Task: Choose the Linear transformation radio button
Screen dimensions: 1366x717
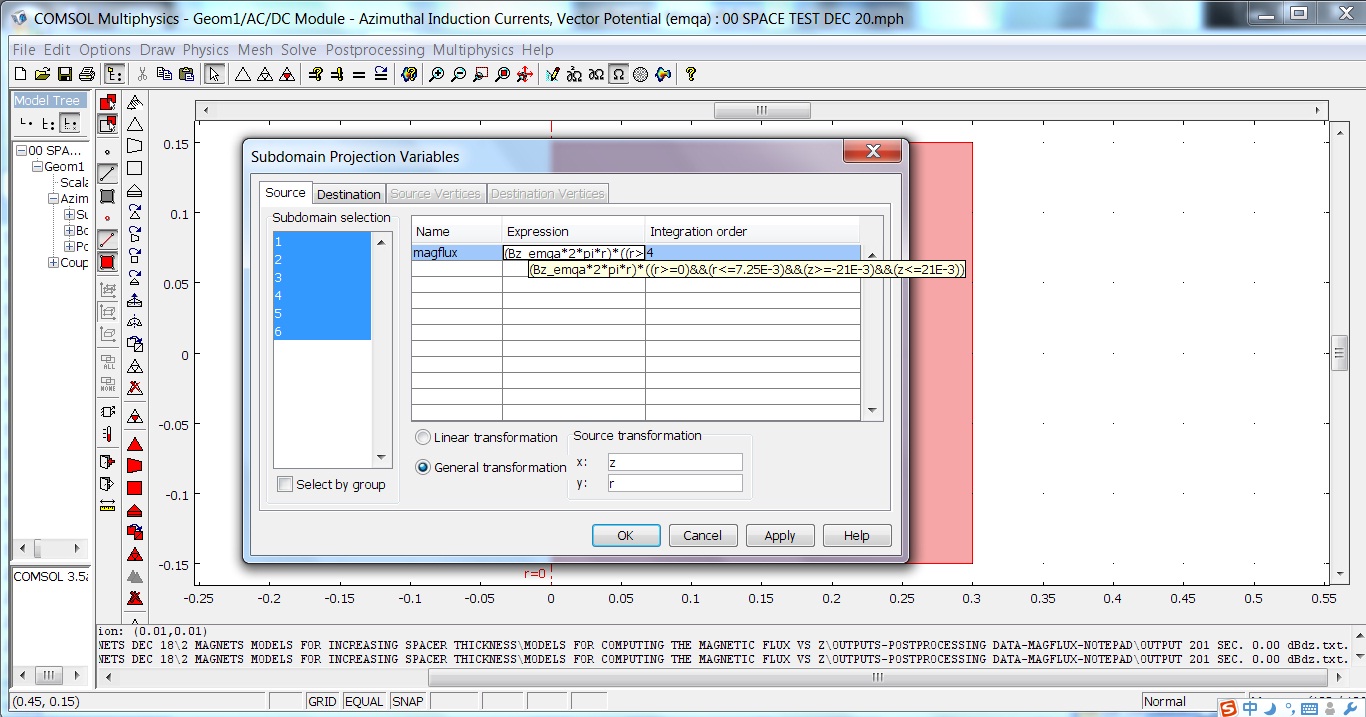Action: point(423,438)
